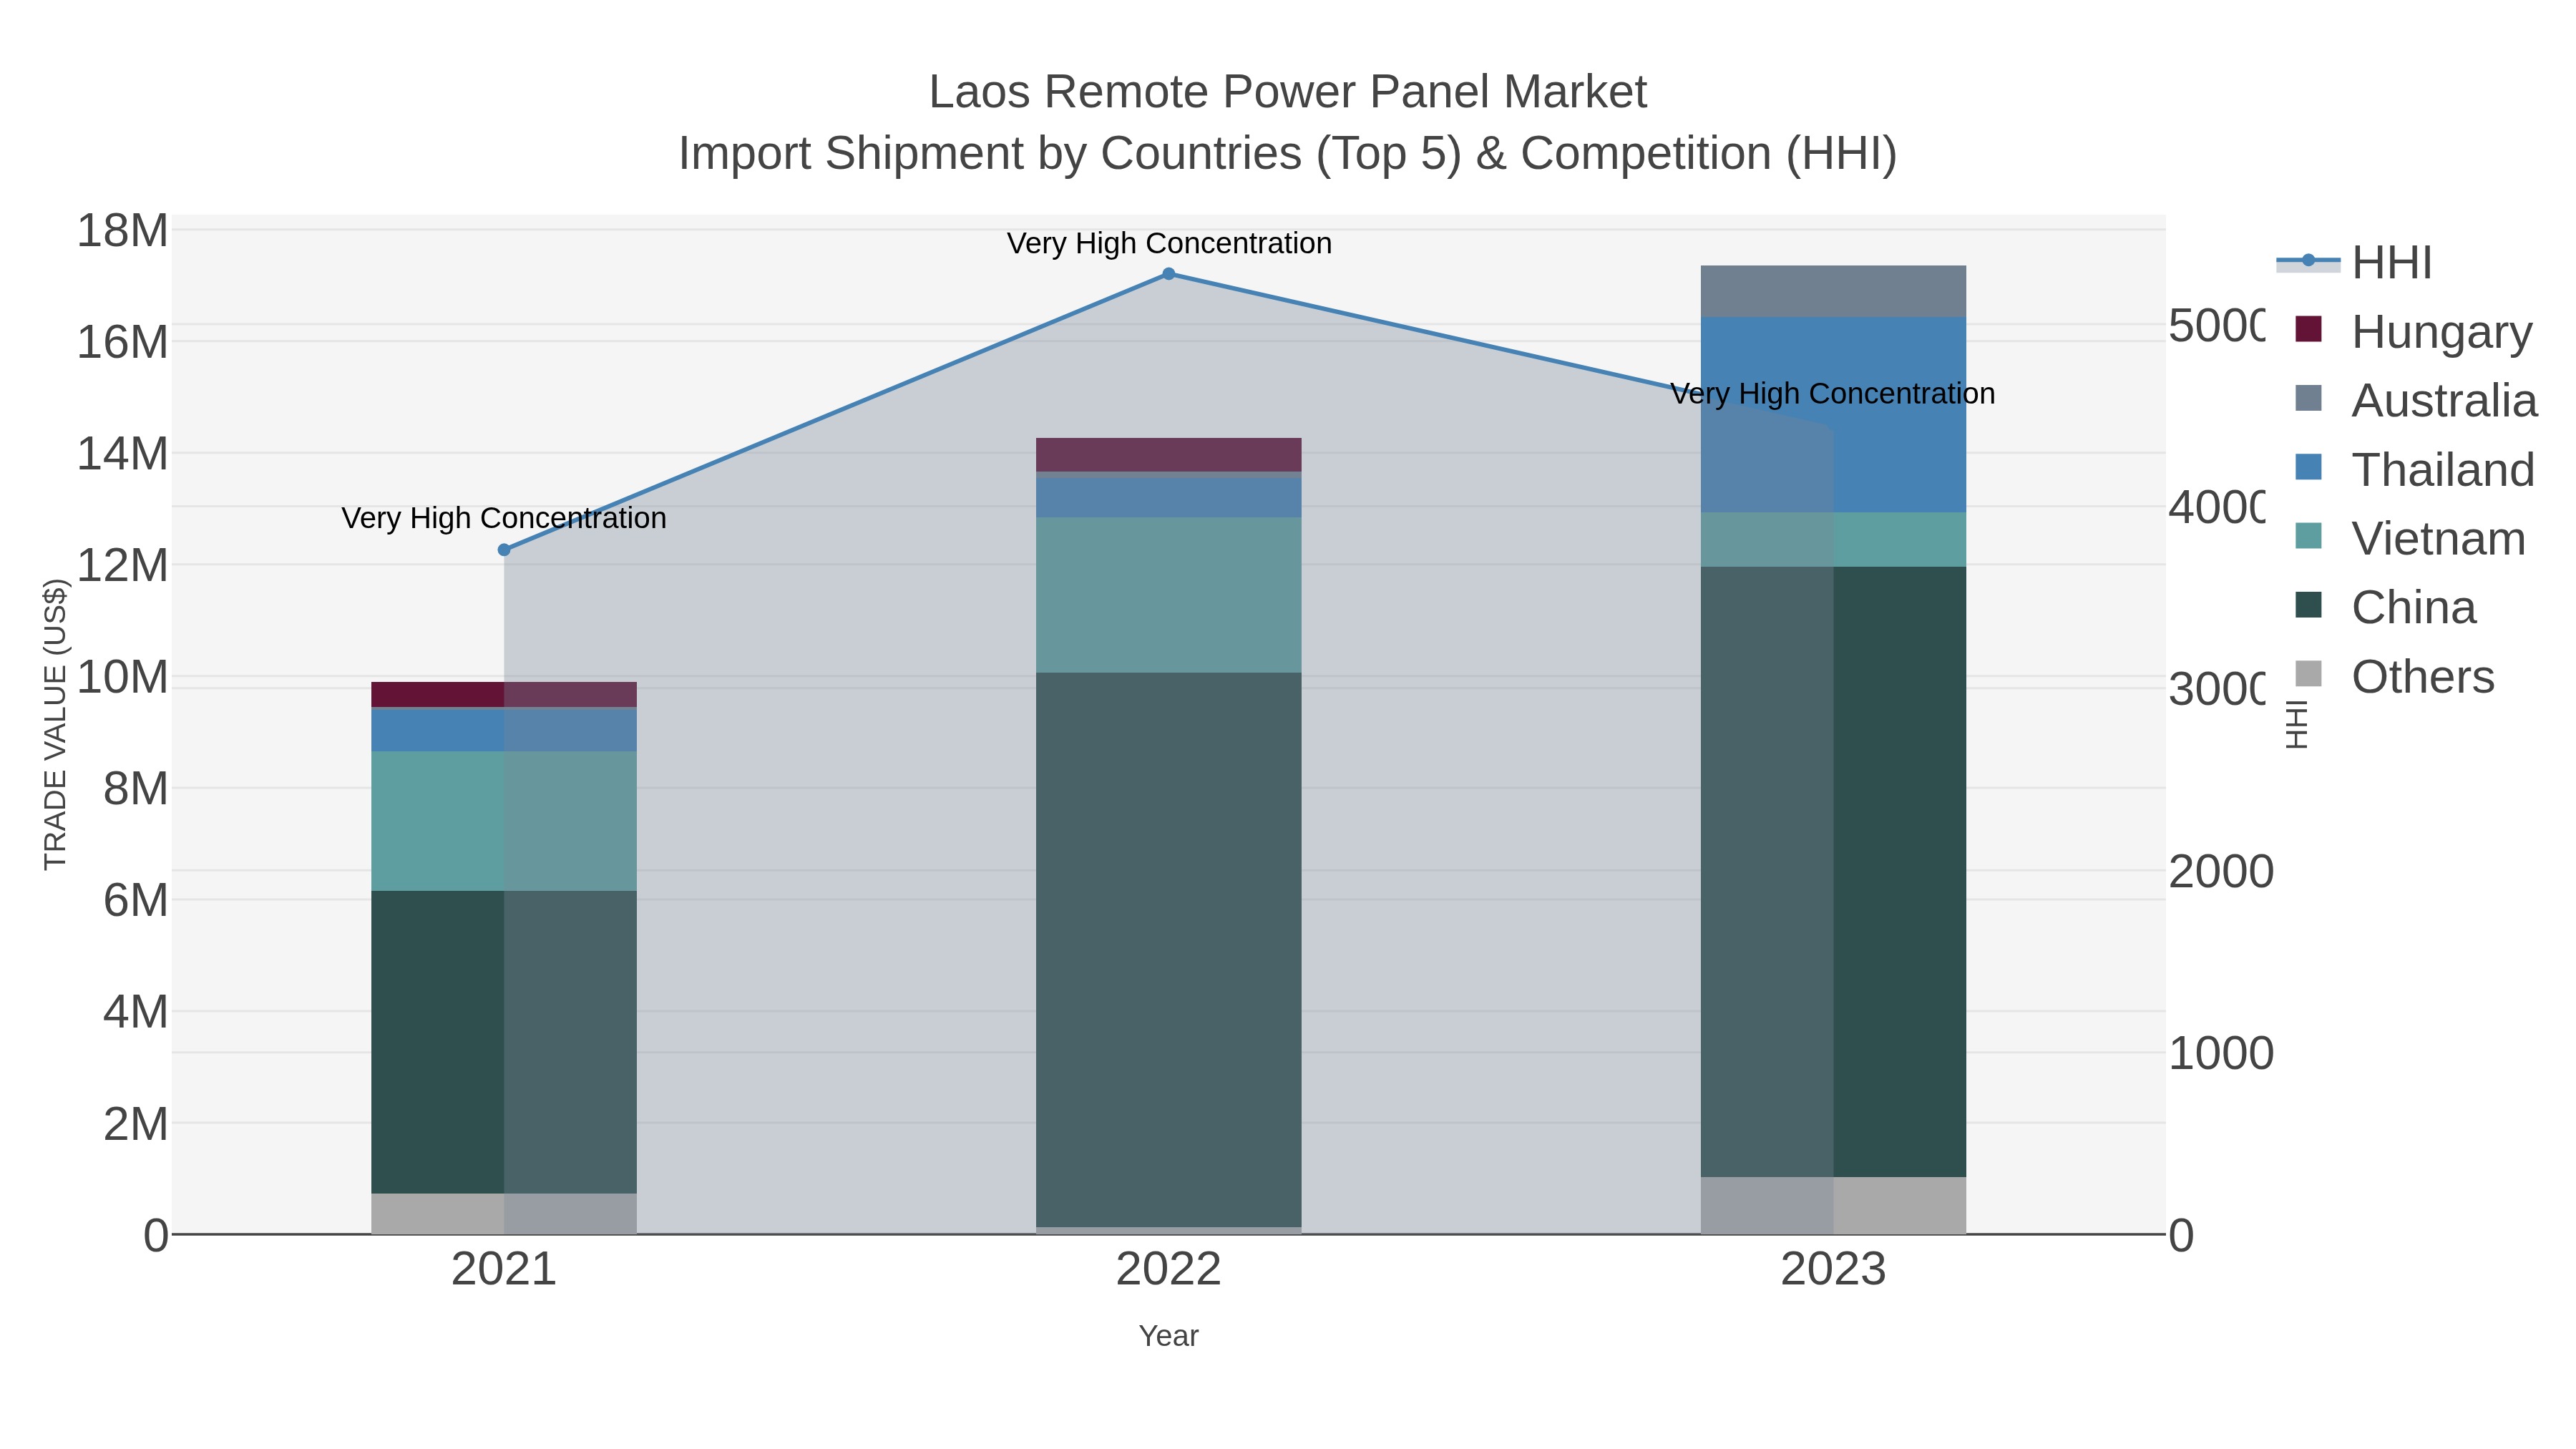This screenshot has height=1449, width=2576.
Task: Click the 'Import Shipment by Countries' subtitle
Action: tap(1288, 154)
